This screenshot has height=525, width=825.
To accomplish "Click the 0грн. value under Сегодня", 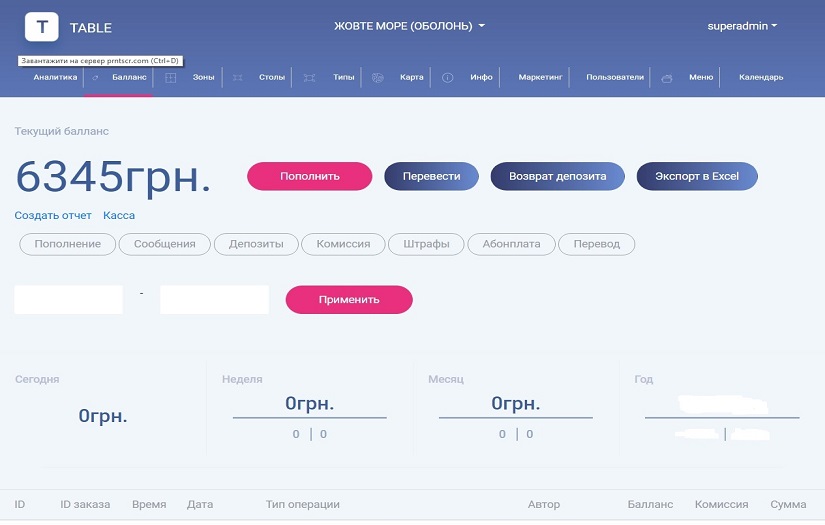I will click(x=103, y=416).
